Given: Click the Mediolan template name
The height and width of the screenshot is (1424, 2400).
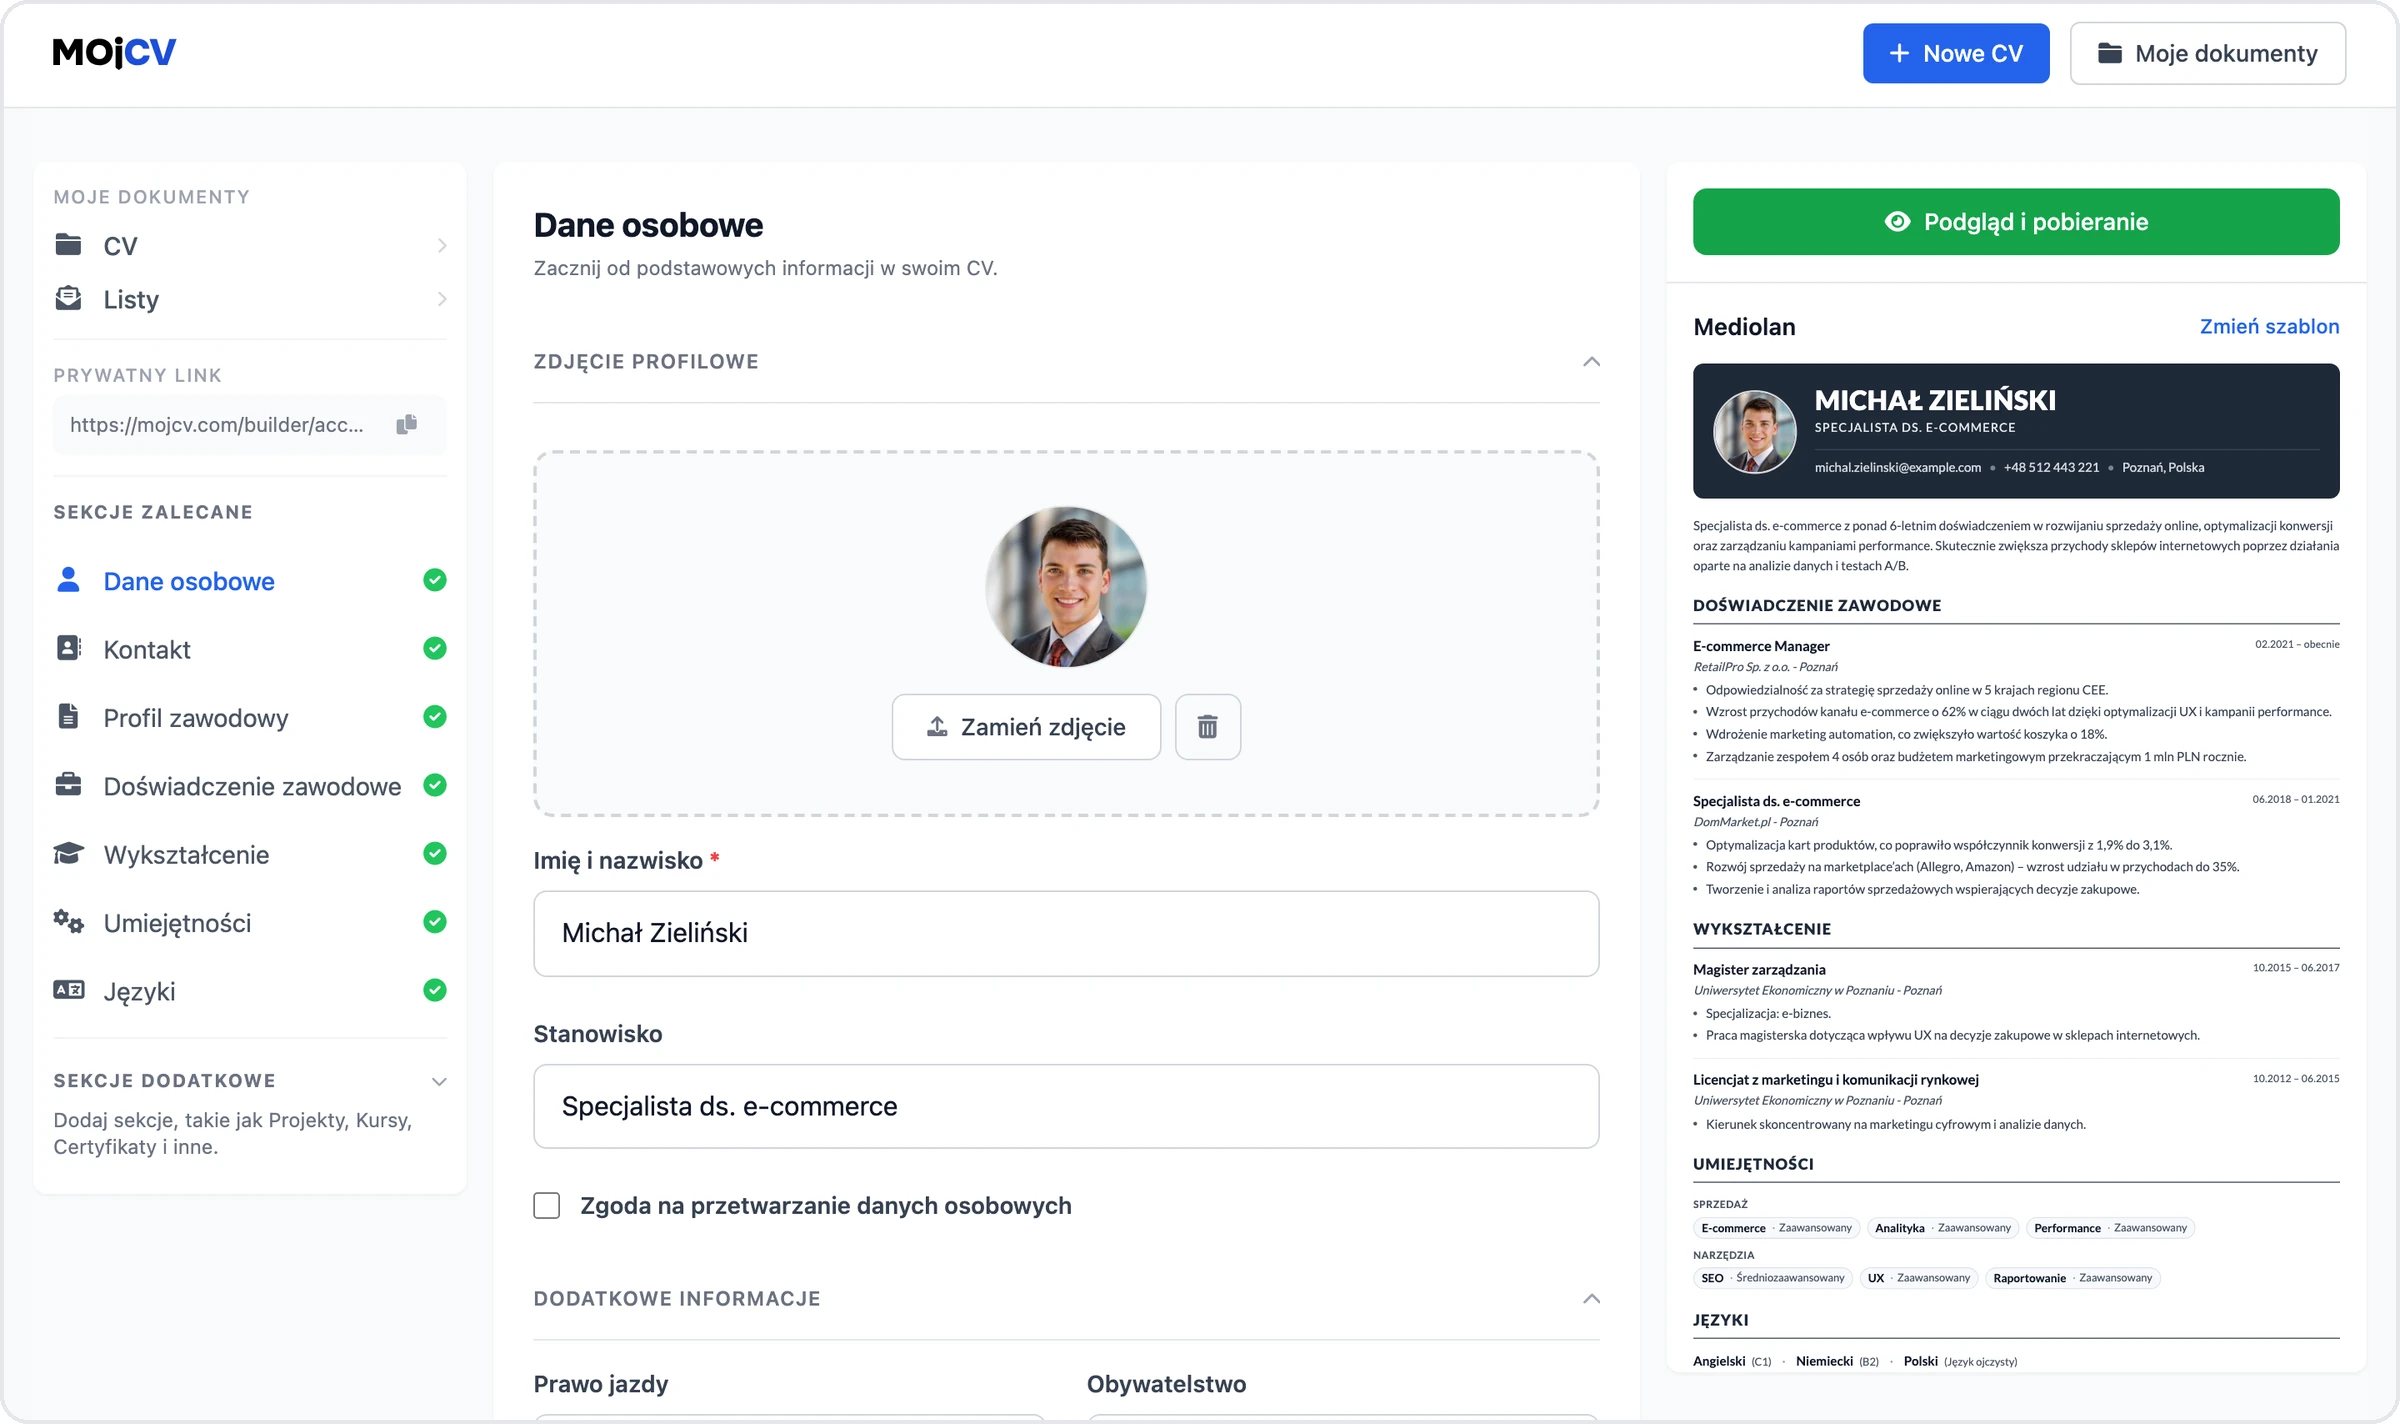Looking at the screenshot, I should pos(1744,327).
